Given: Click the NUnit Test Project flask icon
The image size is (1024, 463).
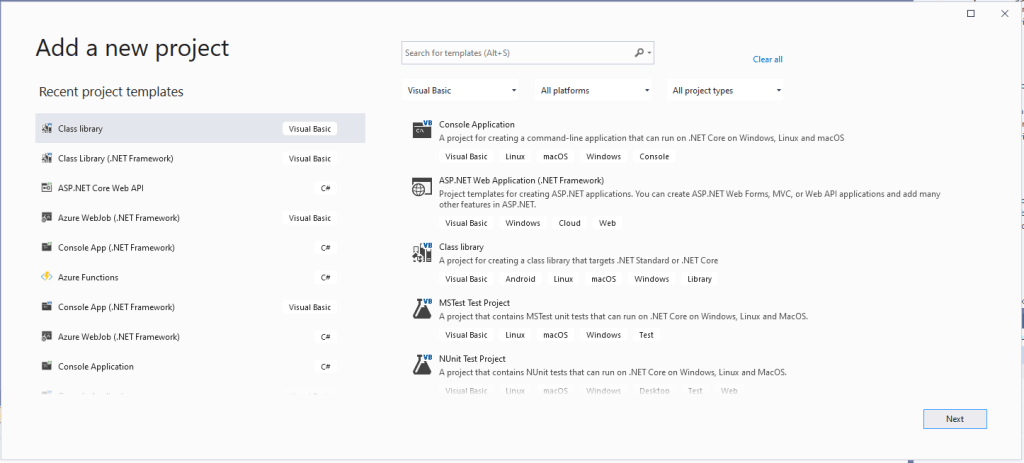Looking at the screenshot, I should 421,365.
